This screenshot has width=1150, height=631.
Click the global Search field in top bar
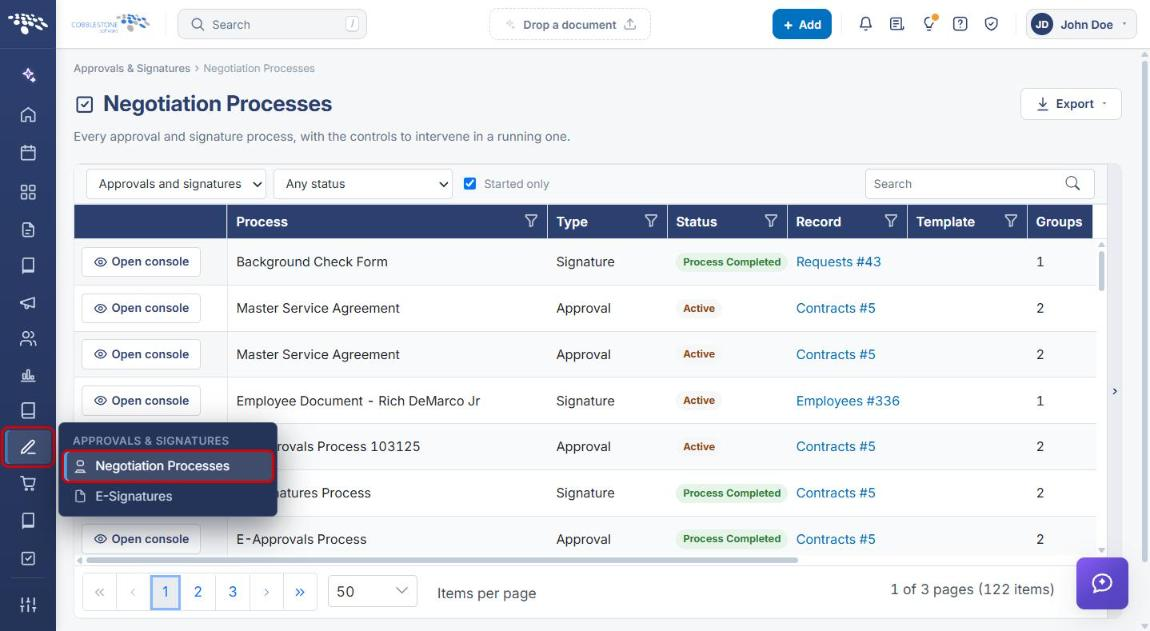click(x=272, y=24)
